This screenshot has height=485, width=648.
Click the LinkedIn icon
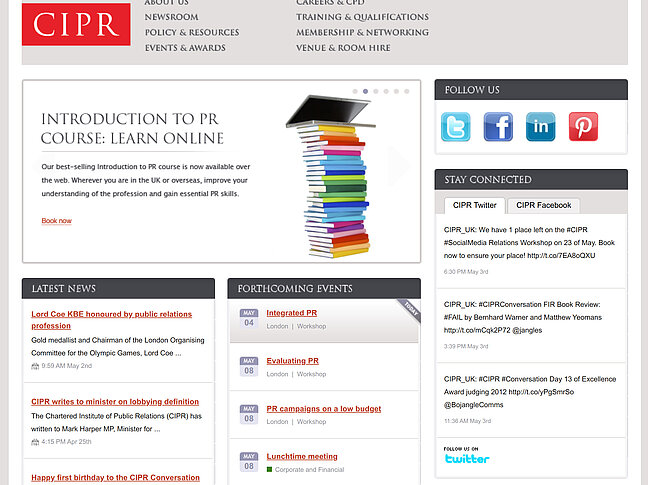(x=541, y=127)
